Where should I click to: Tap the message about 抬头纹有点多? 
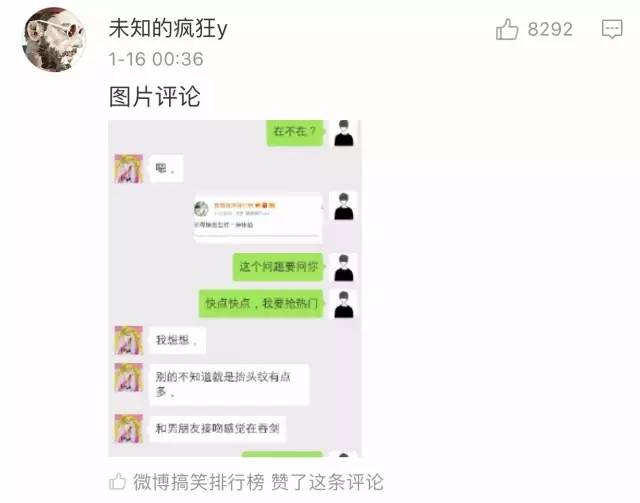click(229, 385)
